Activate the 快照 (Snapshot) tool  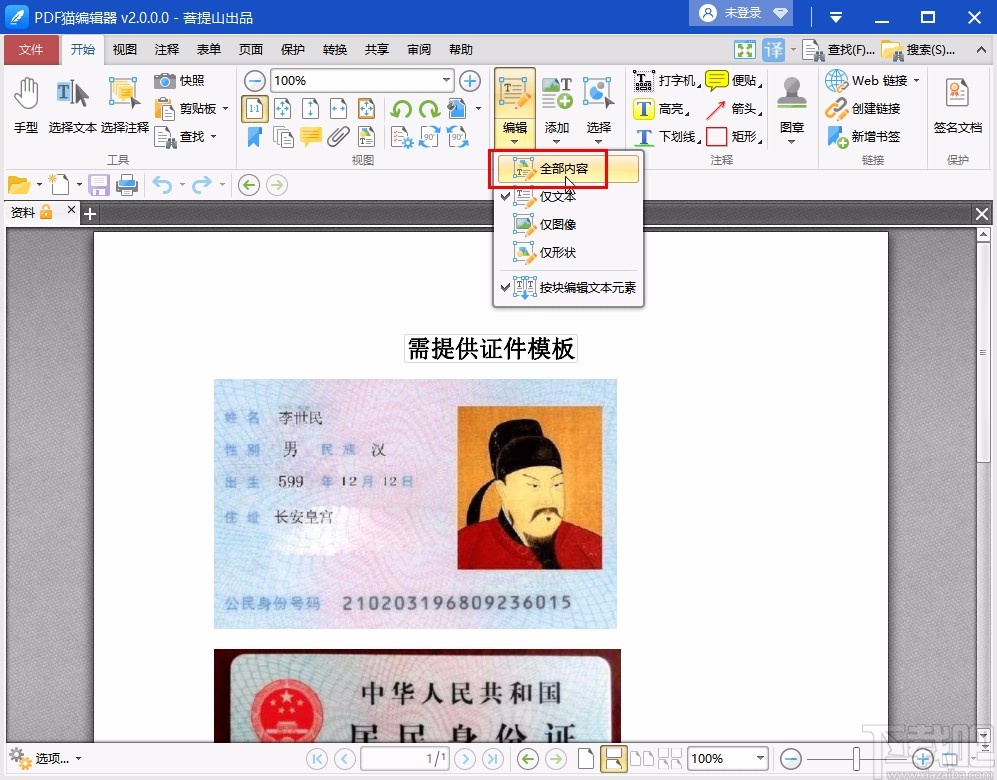coord(173,81)
